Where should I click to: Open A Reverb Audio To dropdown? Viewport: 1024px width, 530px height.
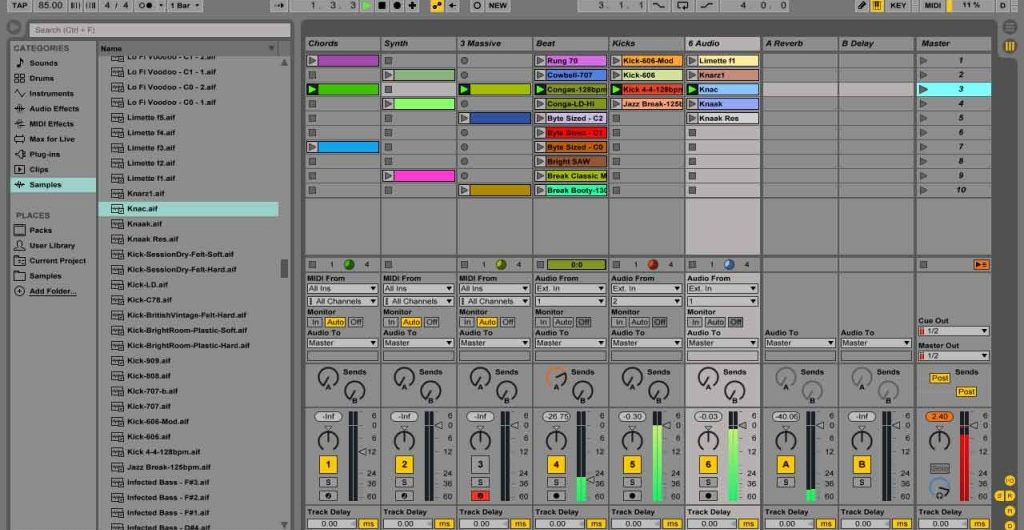(x=800, y=343)
